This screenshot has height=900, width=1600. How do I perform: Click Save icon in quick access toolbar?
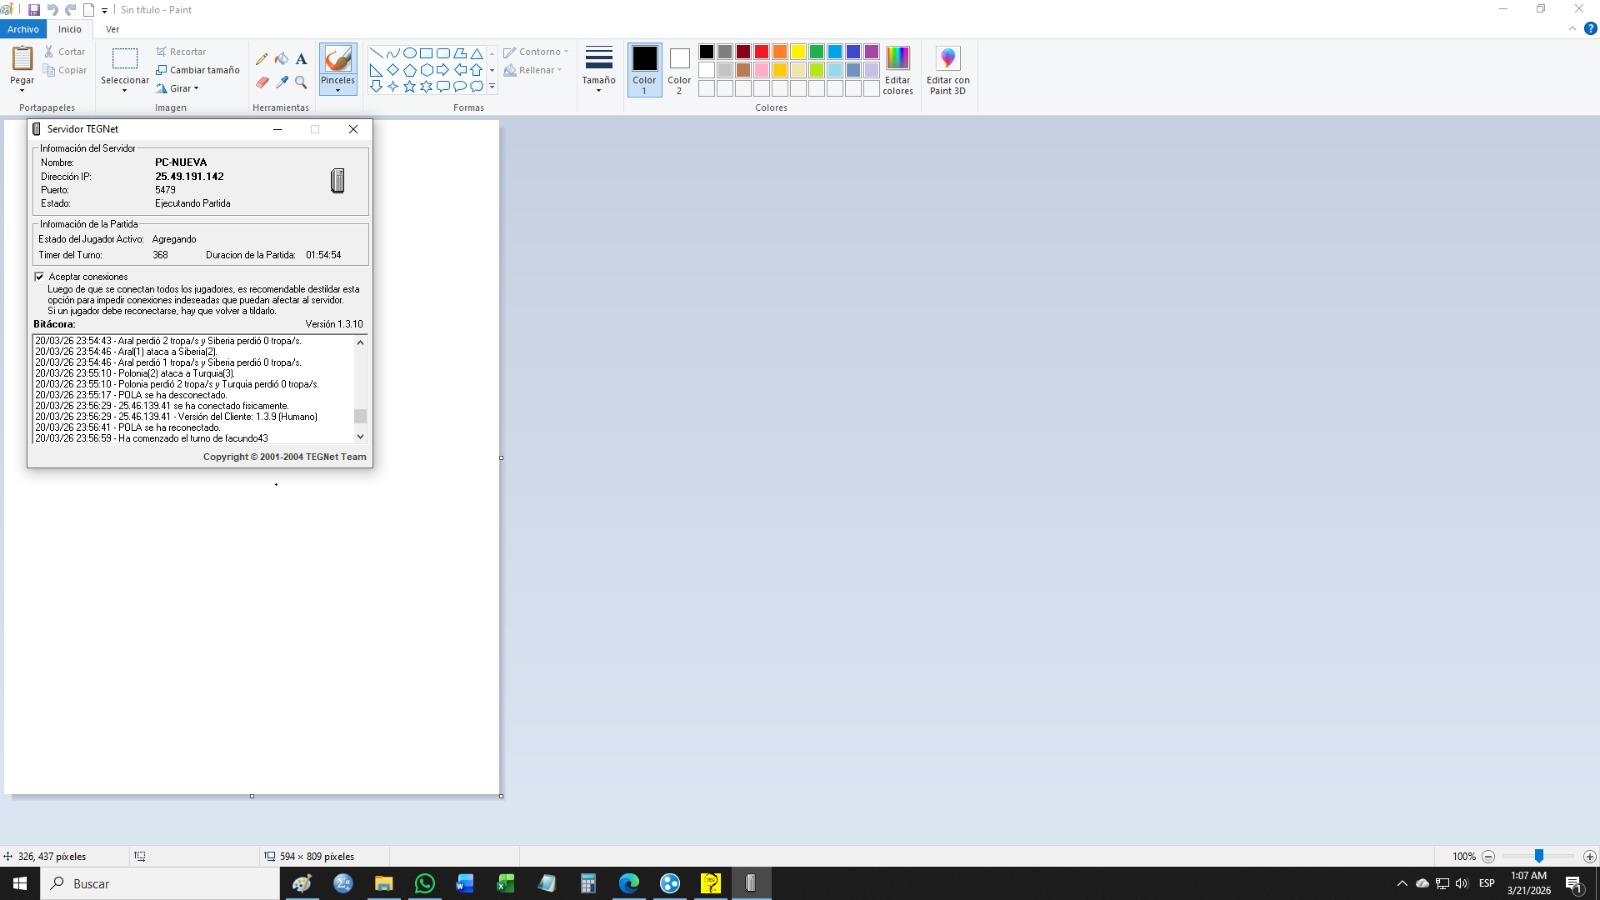34,10
